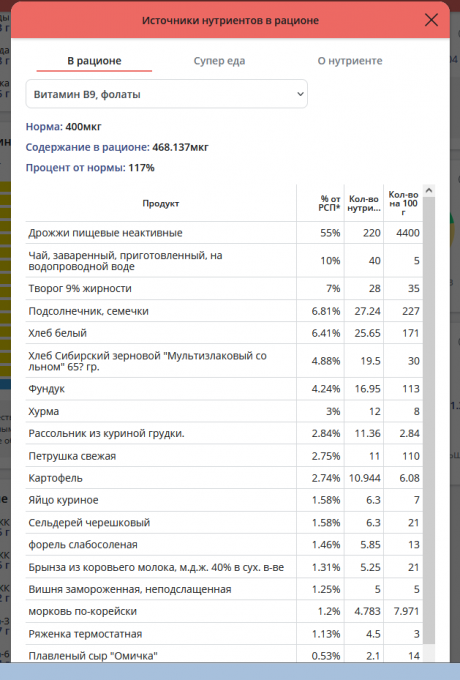
Task: Select the "Творог 9% жирности" row
Action: coord(224,288)
